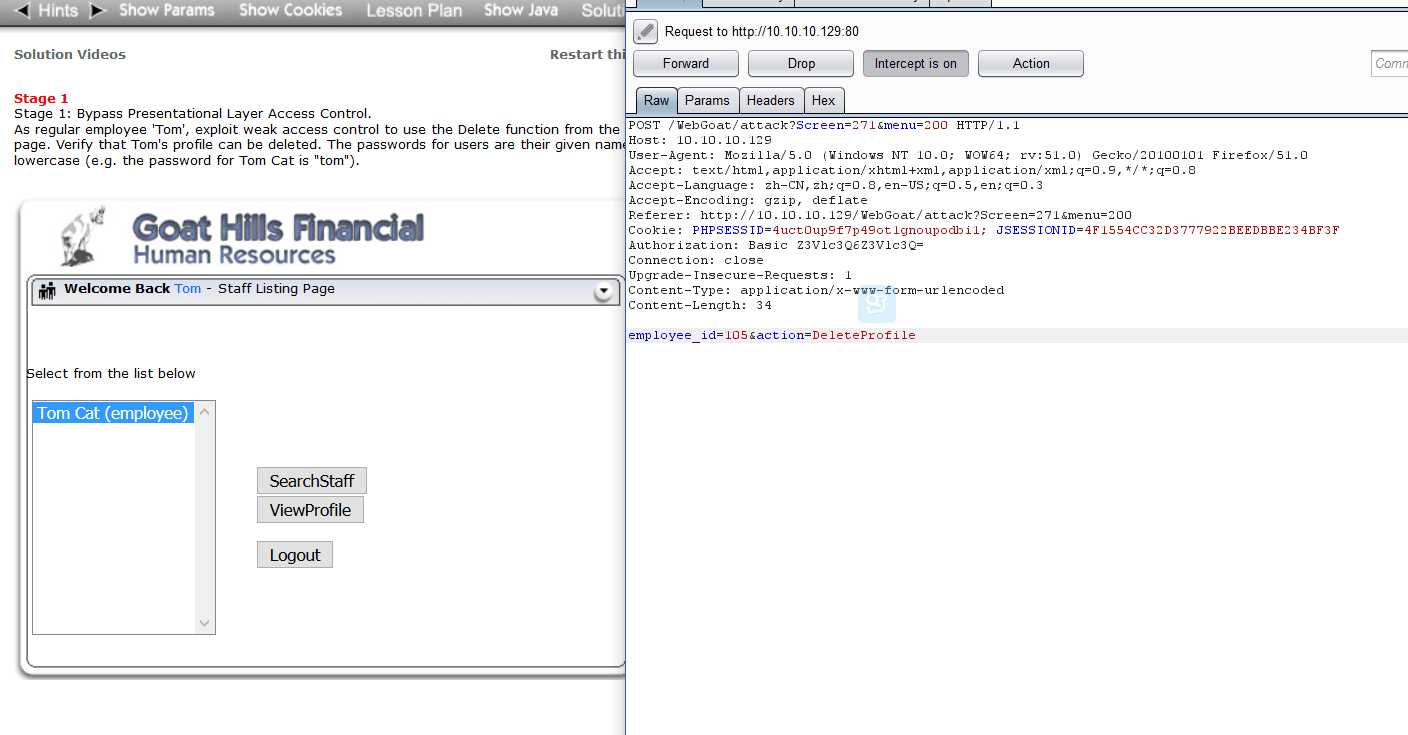Click the Content-Type header line

pyautogui.click(x=816, y=291)
